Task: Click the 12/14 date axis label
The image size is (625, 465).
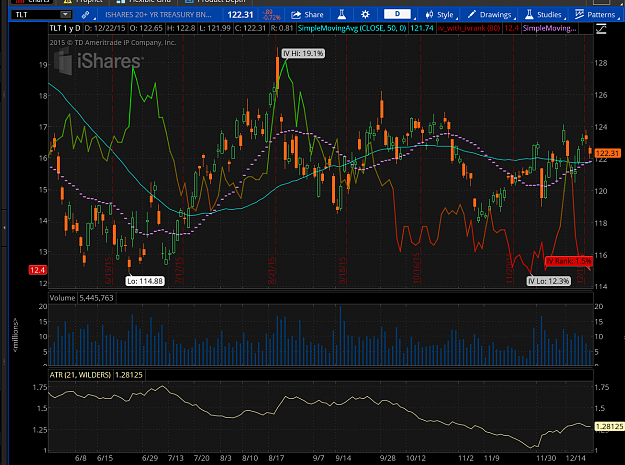Action: point(575,458)
